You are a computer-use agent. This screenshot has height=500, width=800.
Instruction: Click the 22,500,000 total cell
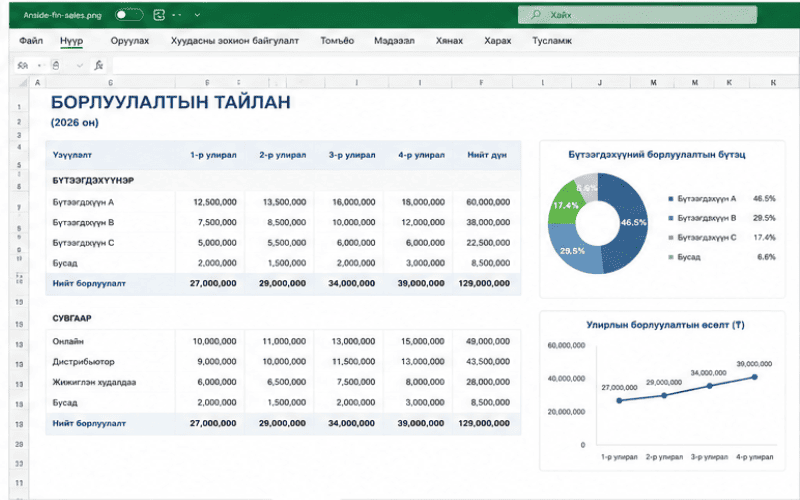coord(488,243)
